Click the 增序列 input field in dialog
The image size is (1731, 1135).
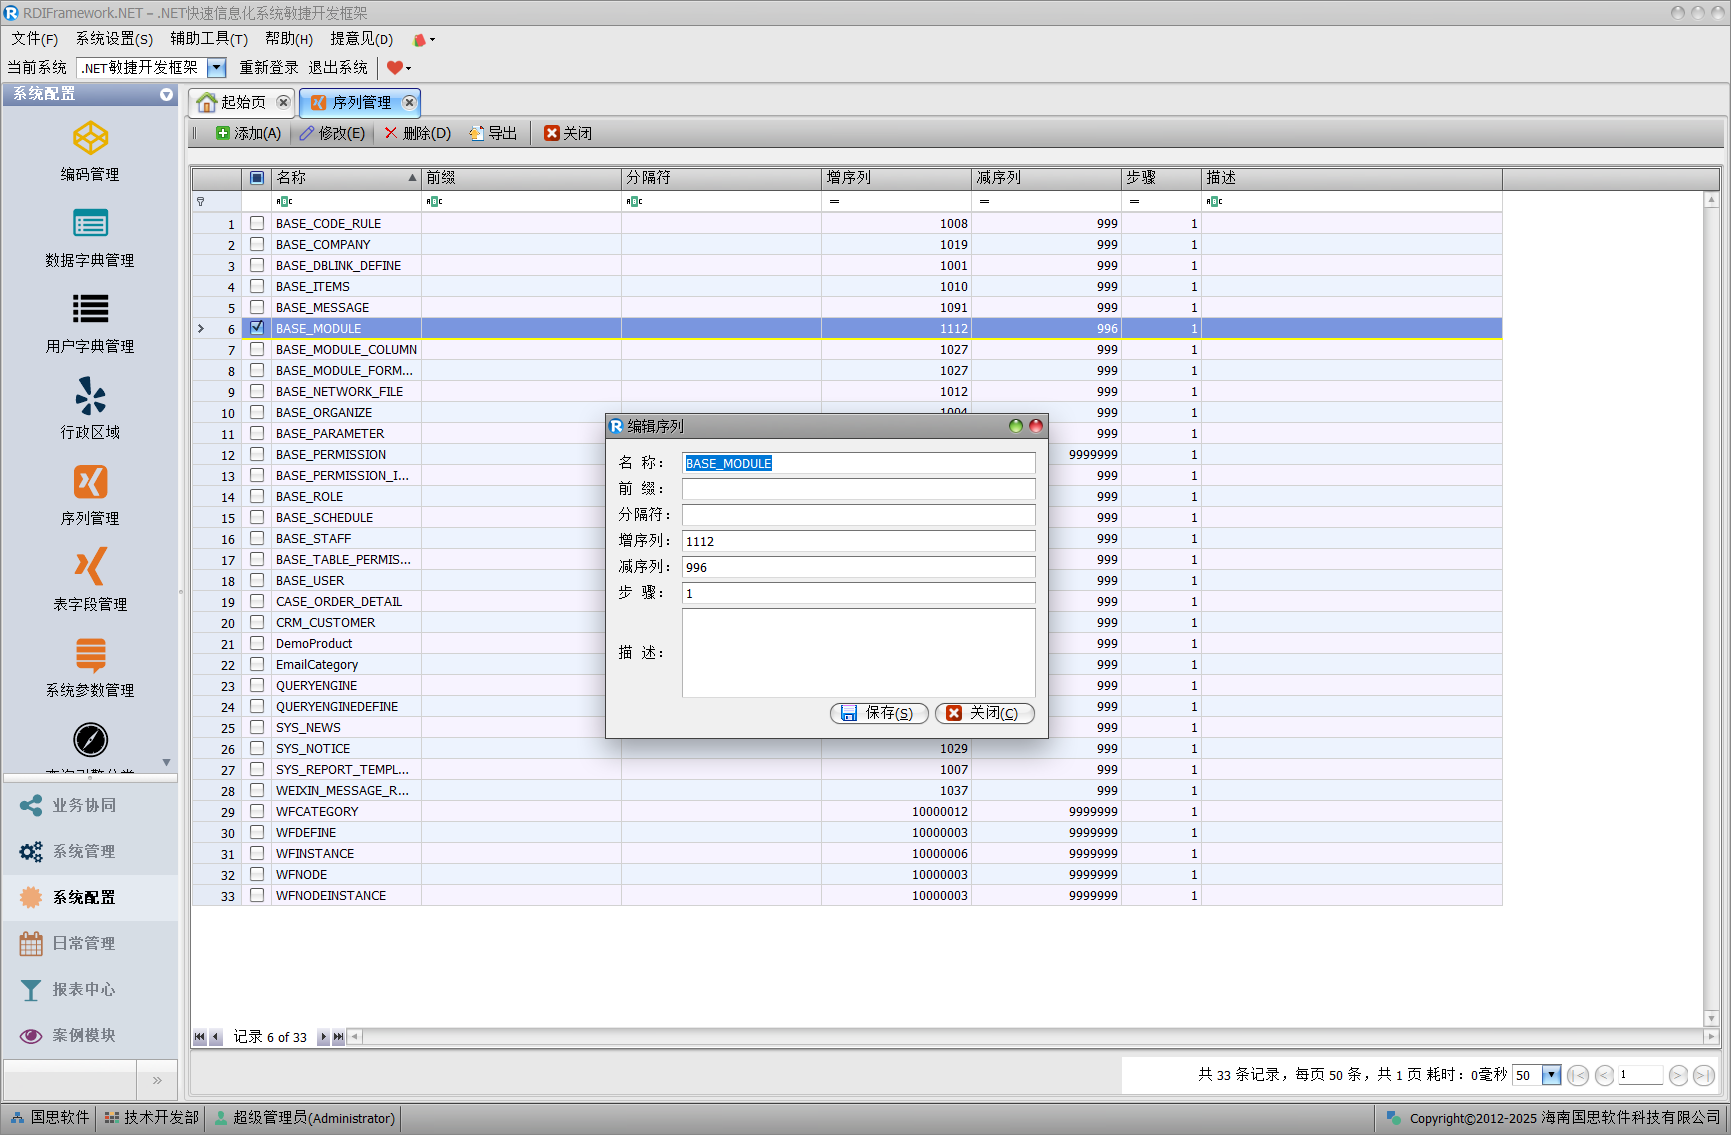(x=858, y=541)
